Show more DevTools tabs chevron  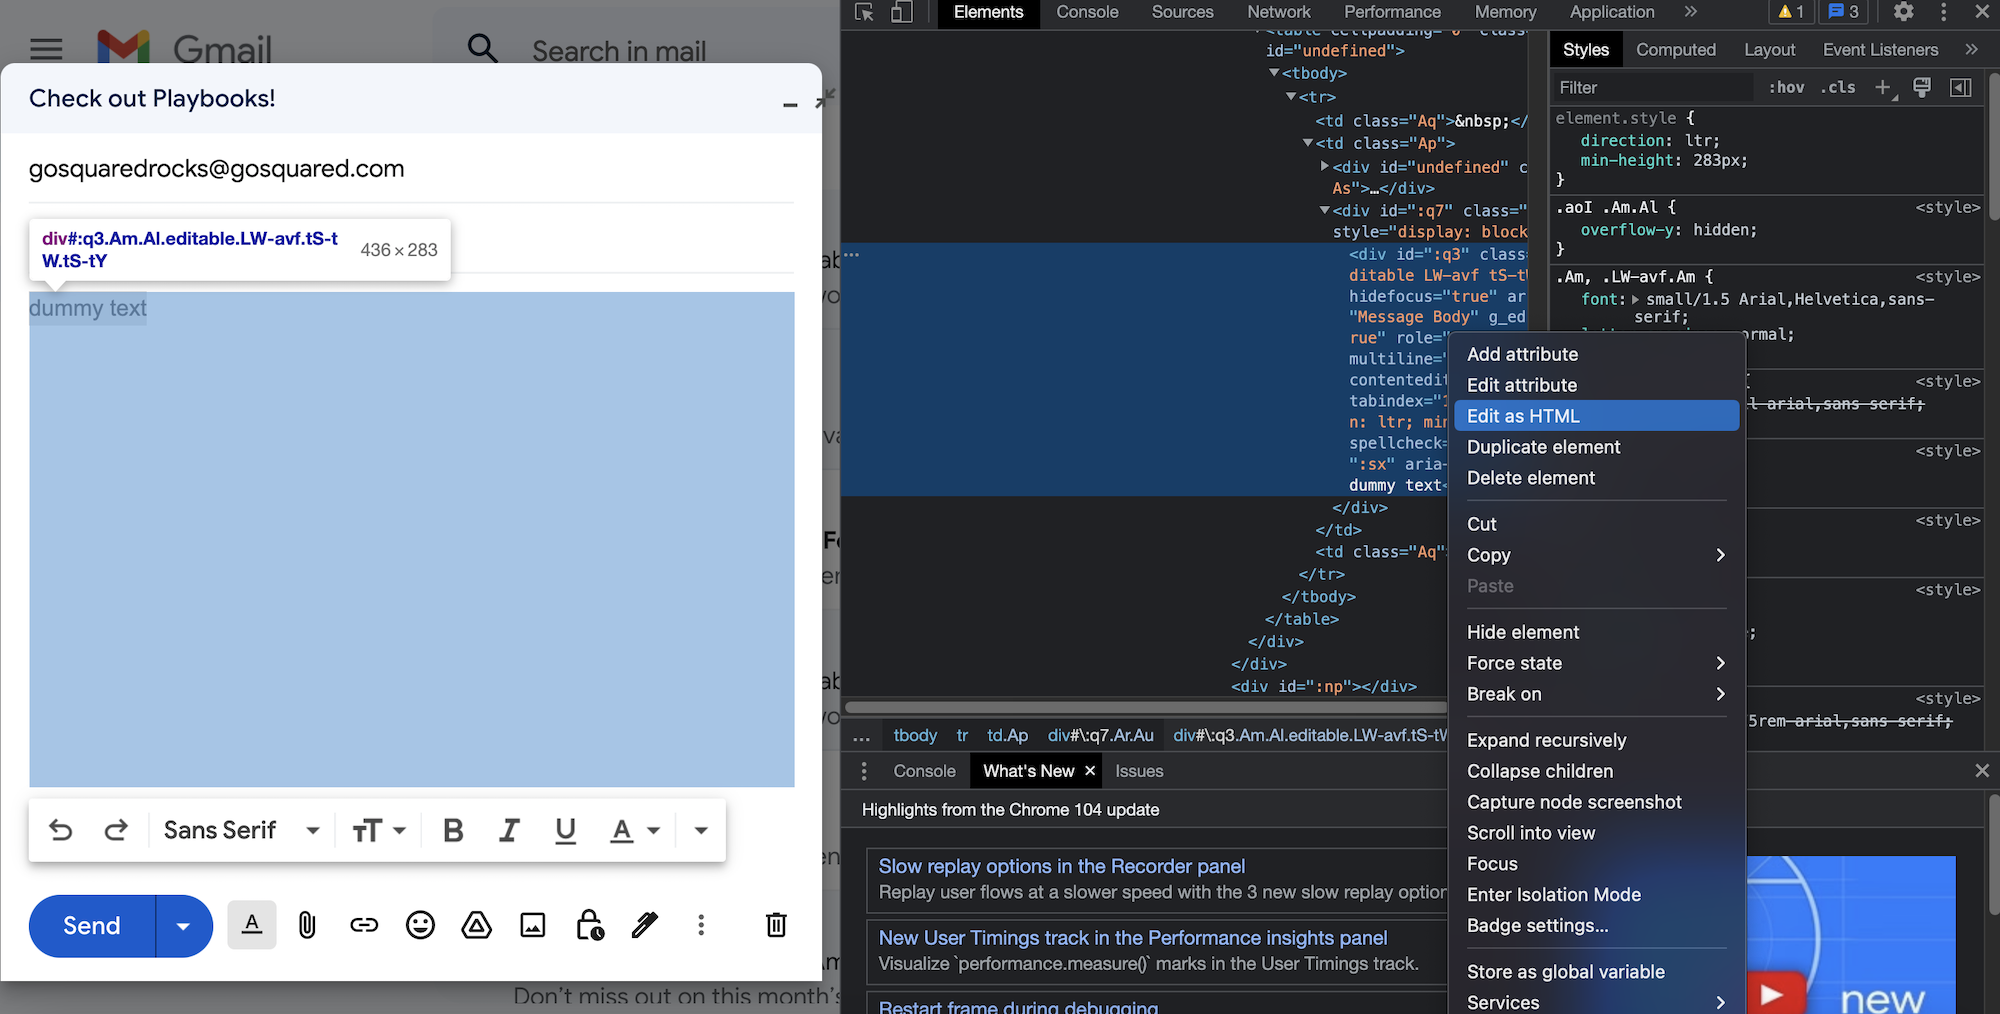click(1690, 12)
